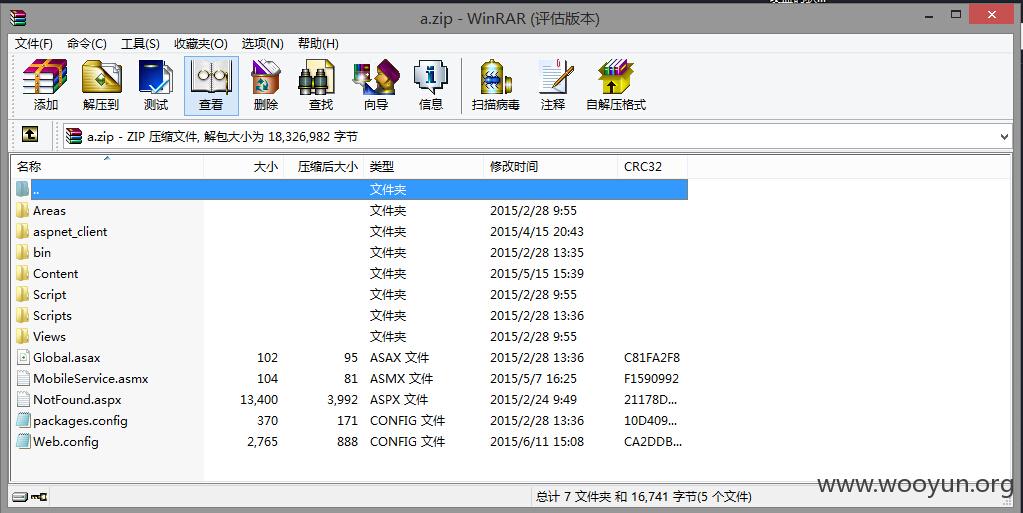This screenshot has height=513, width=1023.
Task: Select the aspnet_client folder name
Action: pos(70,232)
